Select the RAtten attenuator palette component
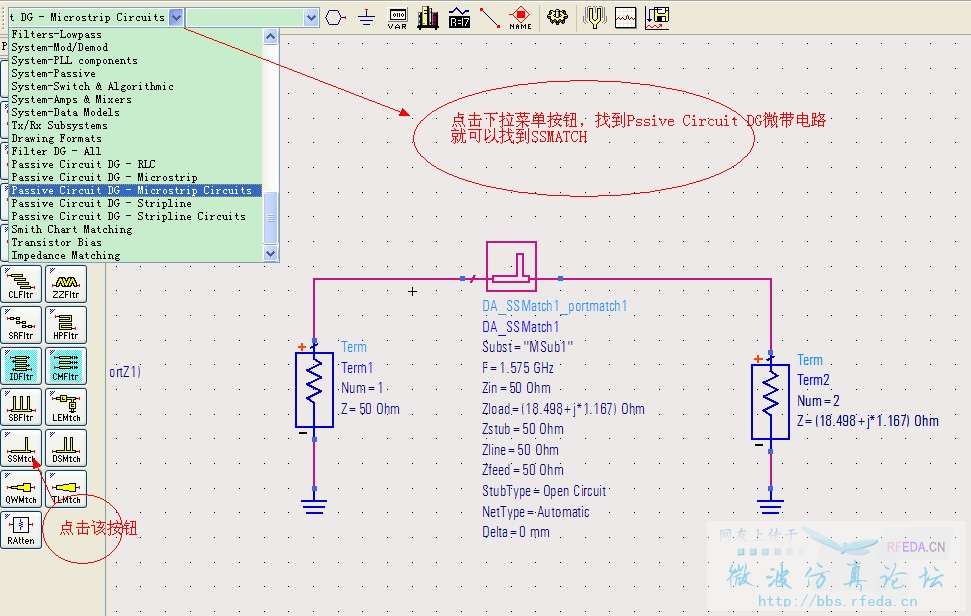This screenshot has width=971, height=616. [x=21, y=530]
